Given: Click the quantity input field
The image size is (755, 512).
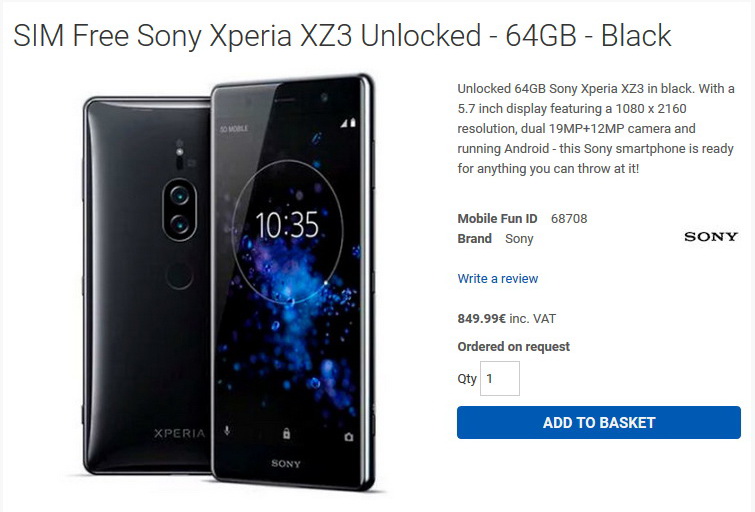Looking at the screenshot, I should pos(500,379).
